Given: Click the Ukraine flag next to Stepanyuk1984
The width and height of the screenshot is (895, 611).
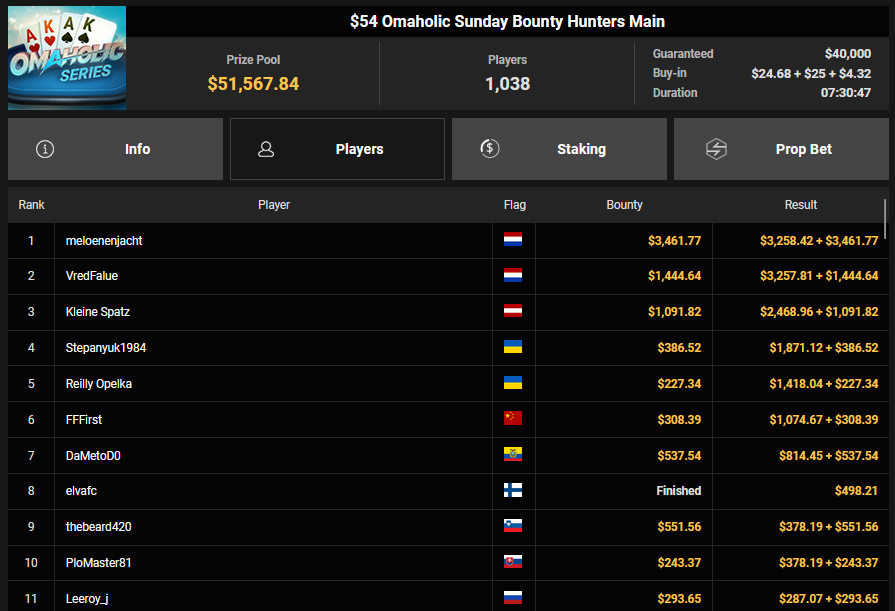Looking at the screenshot, I should pyautogui.click(x=513, y=348).
